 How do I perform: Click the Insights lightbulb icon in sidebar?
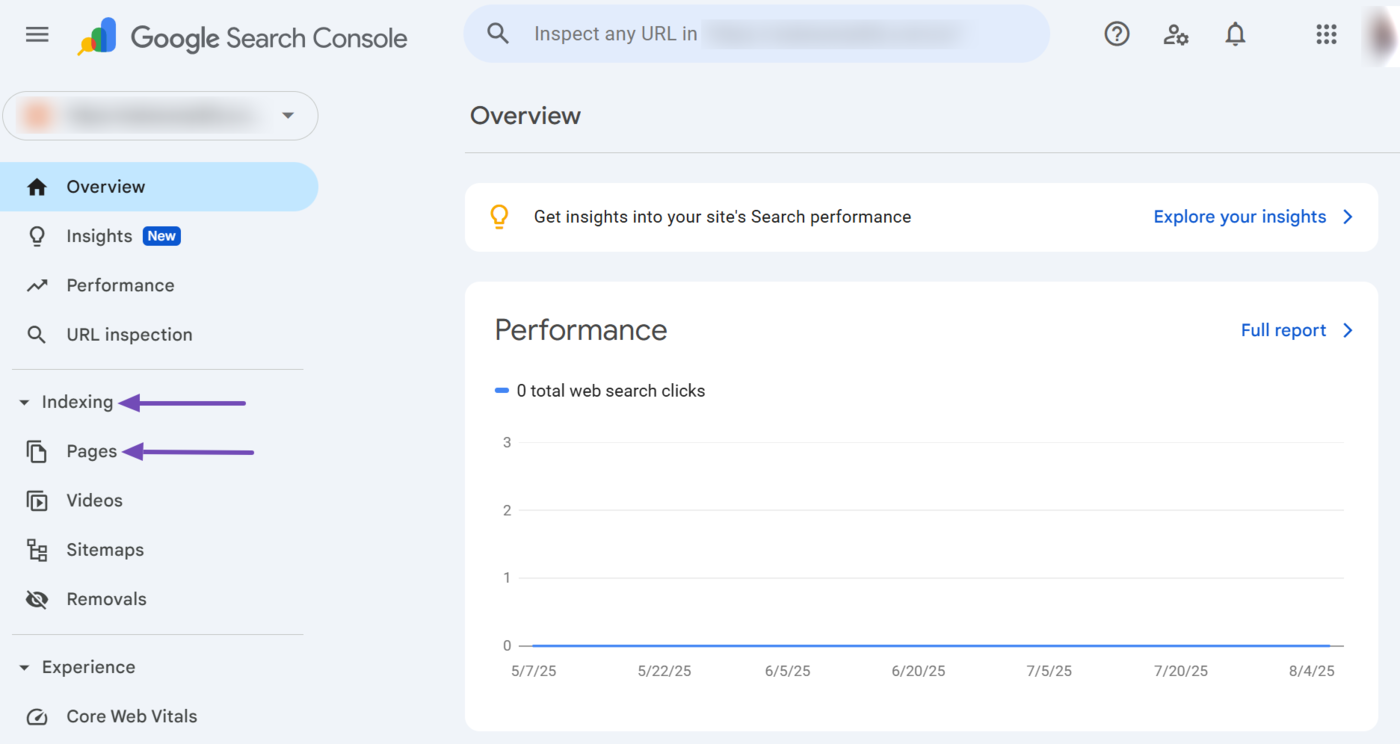coord(37,236)
